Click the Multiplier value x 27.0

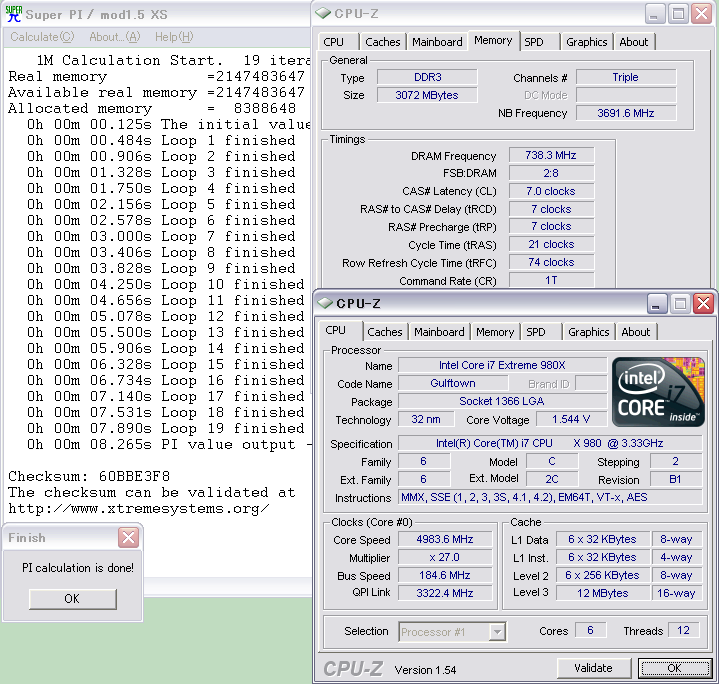pos(445,557)
